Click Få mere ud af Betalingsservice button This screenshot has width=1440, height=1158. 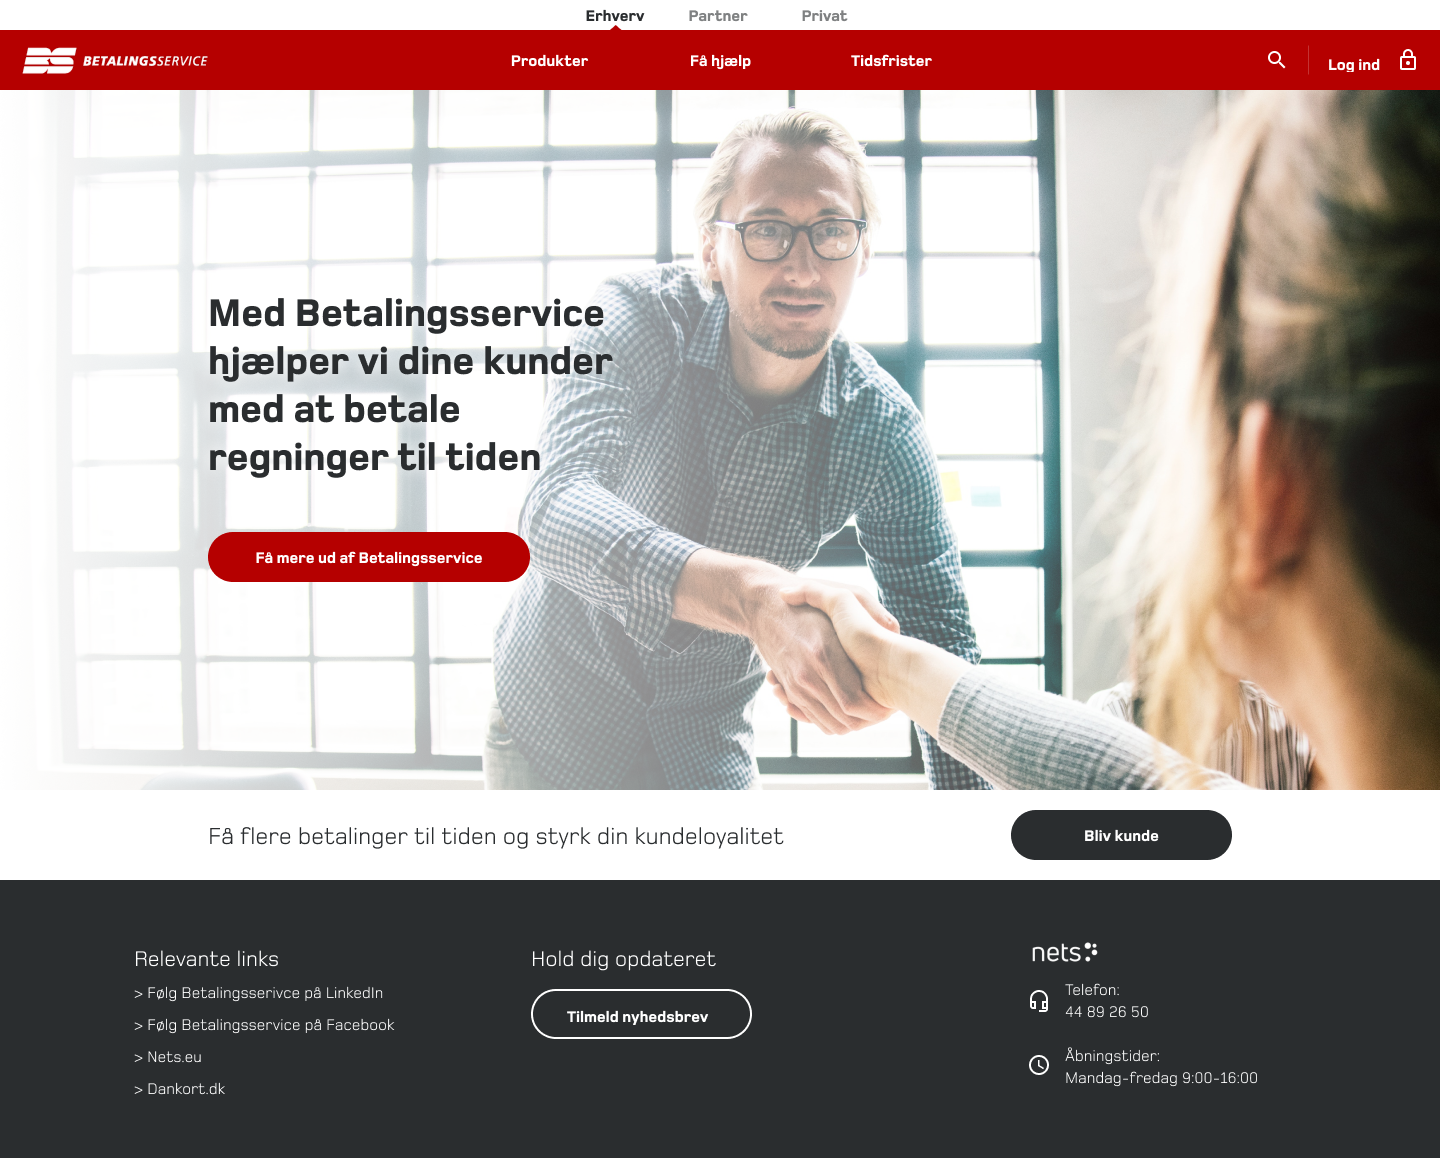369,557
